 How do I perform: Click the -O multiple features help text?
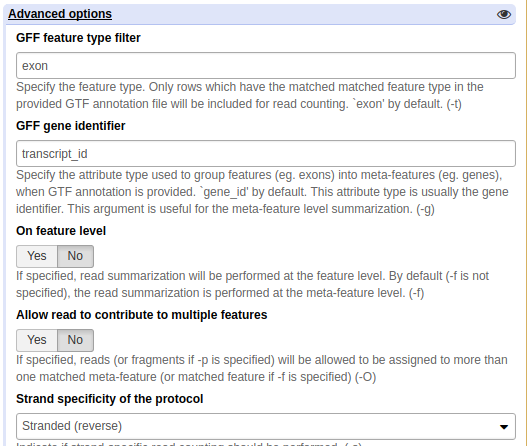tap(261, 368)
